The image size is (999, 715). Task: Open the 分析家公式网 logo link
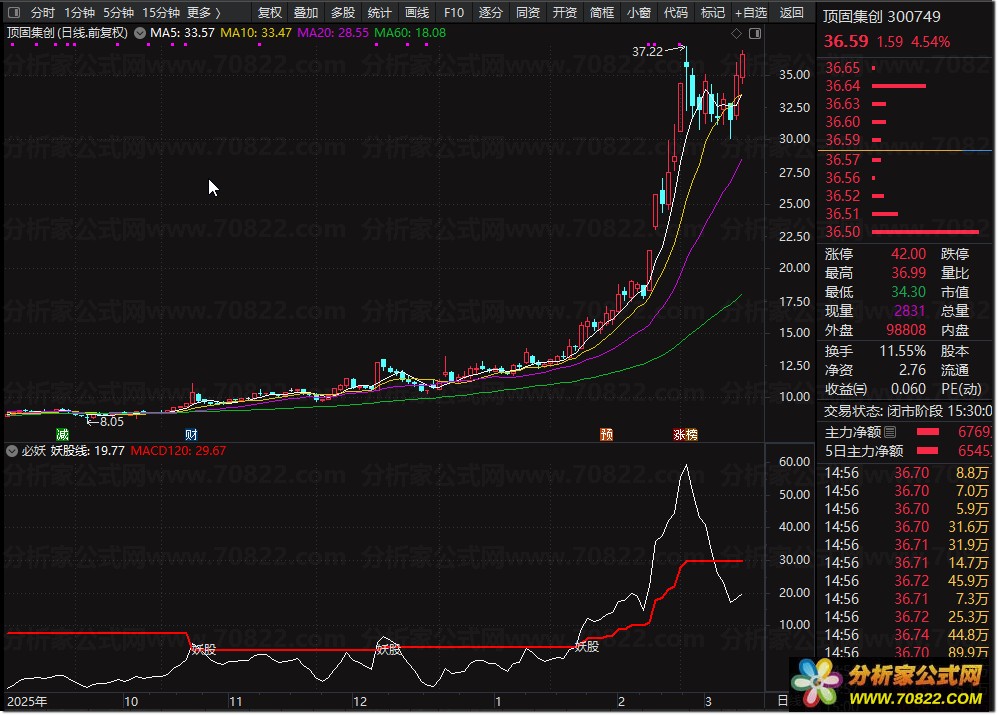[891, 684]
